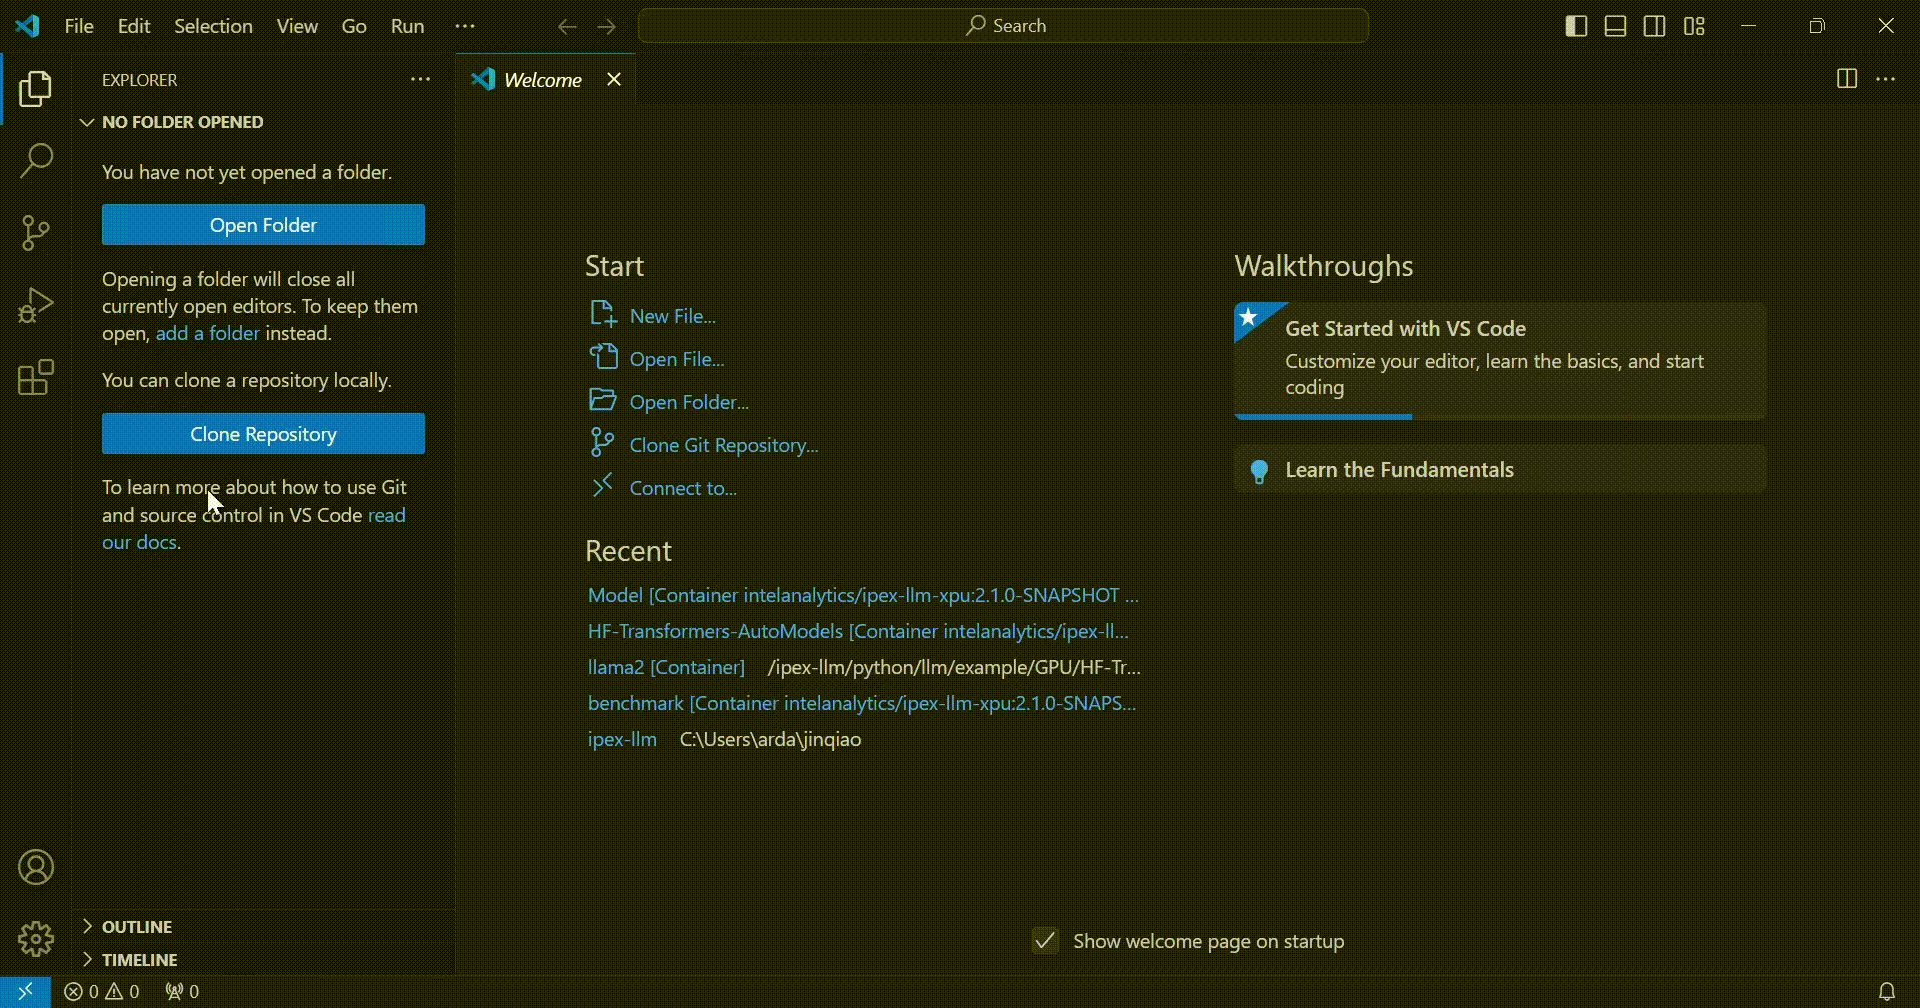Open the Run menu
The width and height of the screenshot is (1920, 1008).
point(407,26)
